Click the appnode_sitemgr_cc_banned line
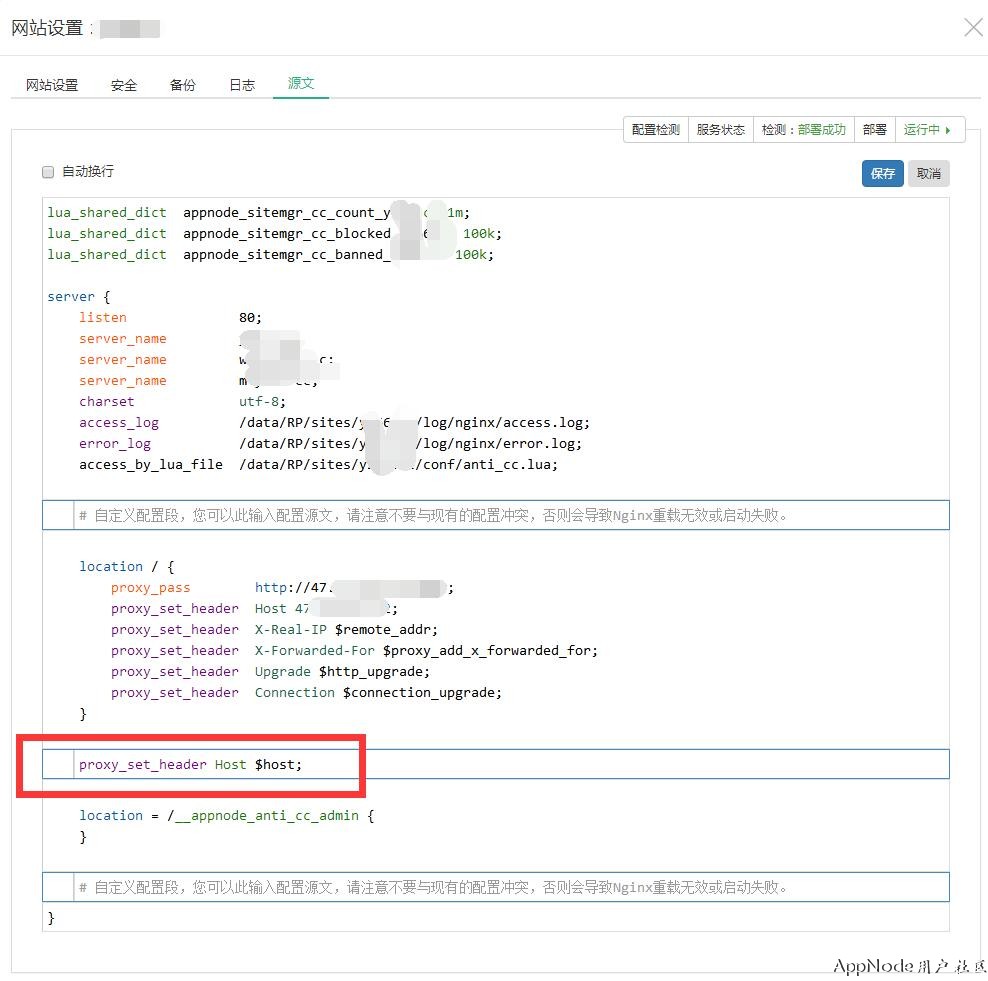 (270, 255)
